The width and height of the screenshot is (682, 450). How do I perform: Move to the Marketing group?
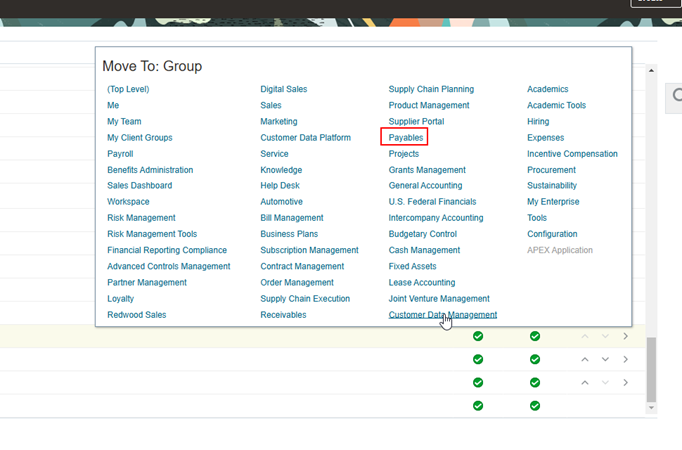(x=279, y=121)
